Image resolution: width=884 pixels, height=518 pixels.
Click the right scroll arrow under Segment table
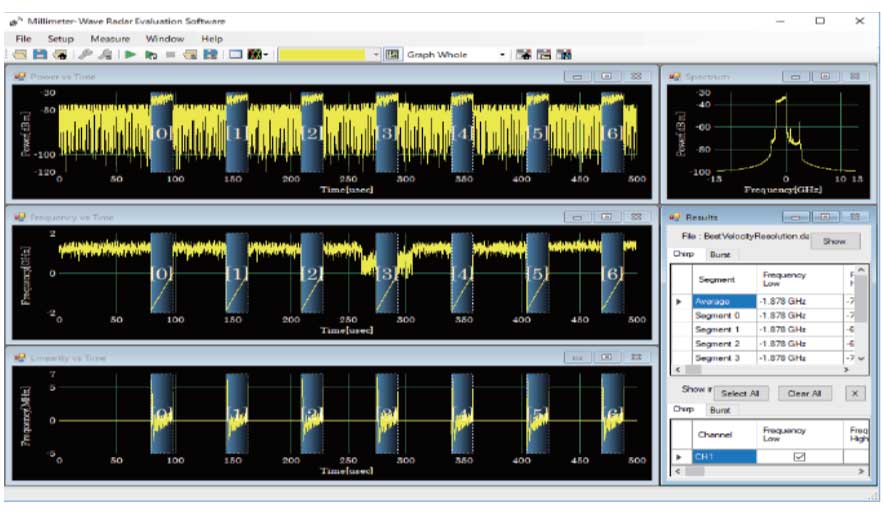coord(846,370)
